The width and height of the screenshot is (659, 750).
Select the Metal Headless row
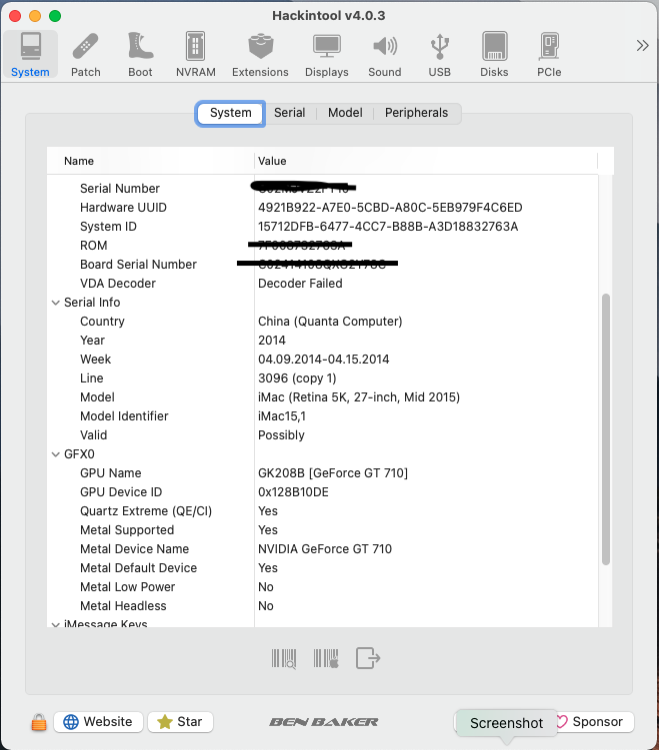tap(323, 606)
